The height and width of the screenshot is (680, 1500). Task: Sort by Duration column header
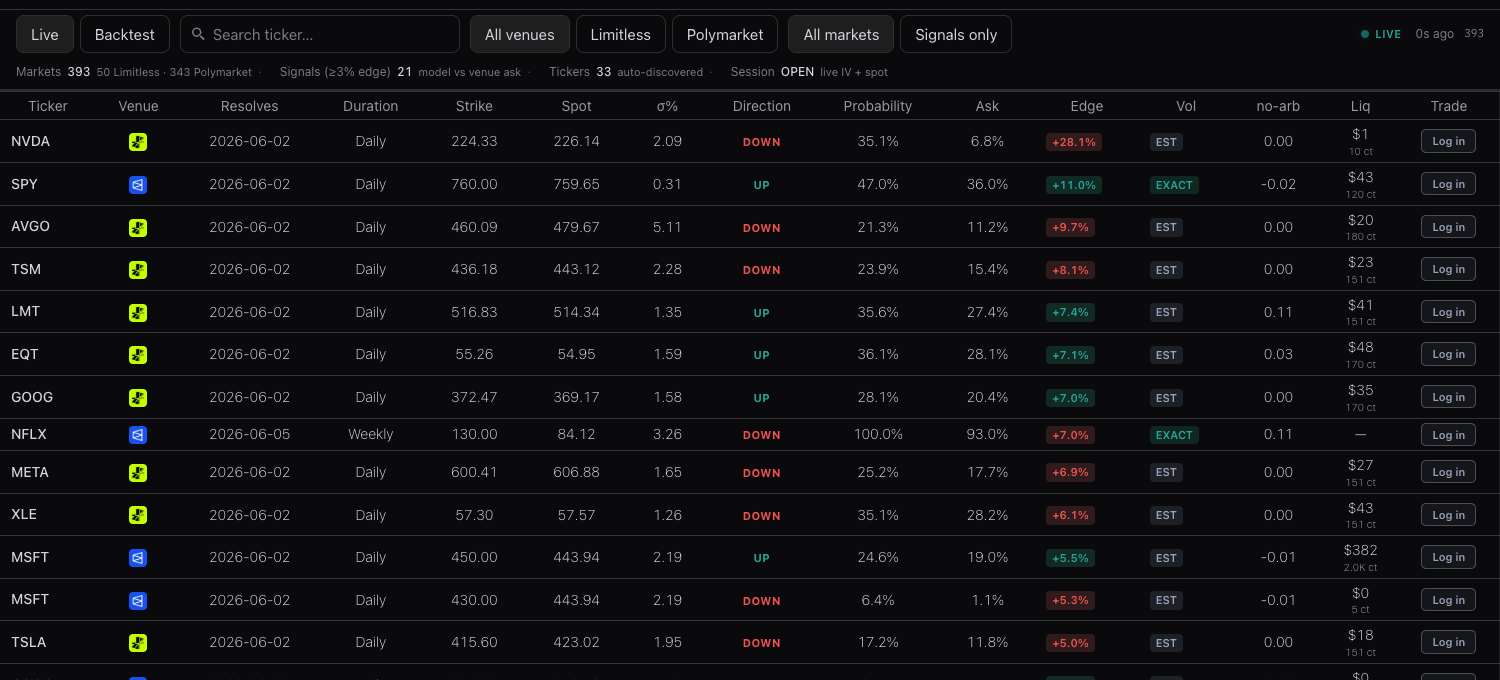[370, 106]
